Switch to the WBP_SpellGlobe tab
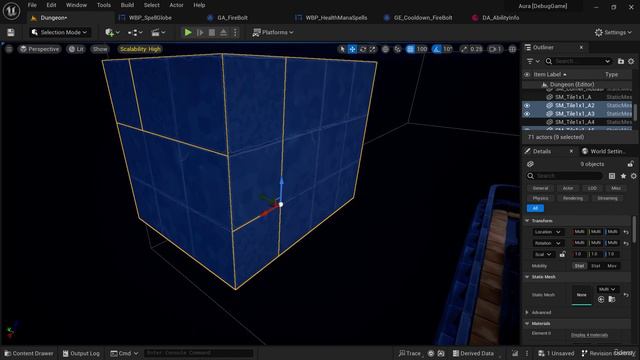640x360 pixels. (150, 18)
